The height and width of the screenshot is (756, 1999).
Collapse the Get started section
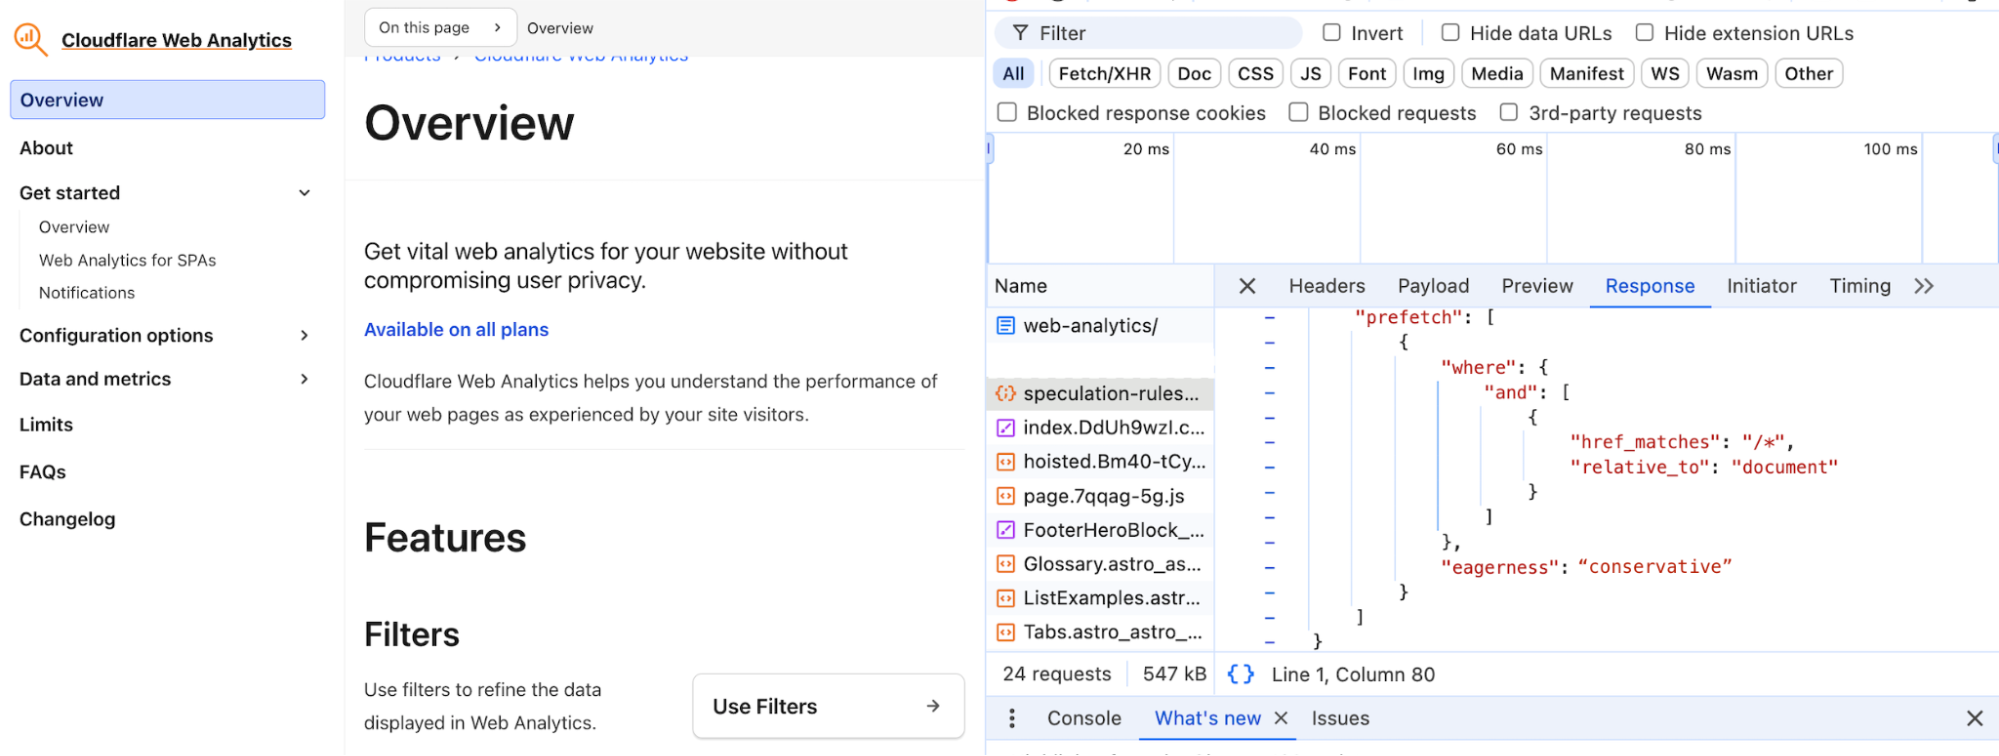click(x=304, y=193)
